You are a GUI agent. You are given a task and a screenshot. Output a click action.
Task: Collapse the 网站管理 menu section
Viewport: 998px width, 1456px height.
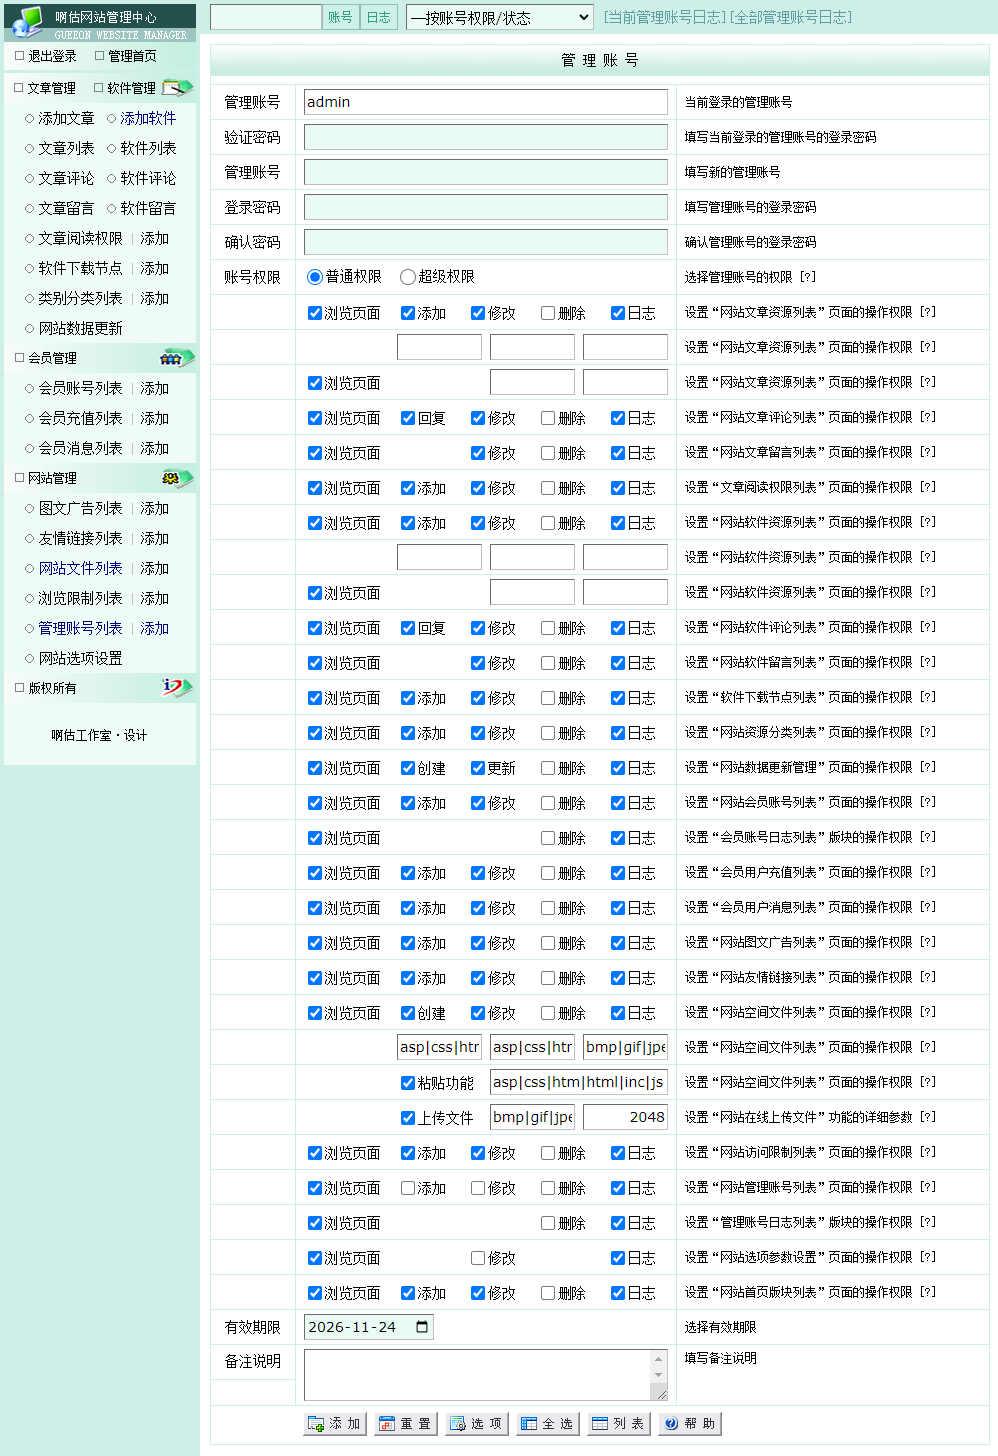[x=52, y=478]
